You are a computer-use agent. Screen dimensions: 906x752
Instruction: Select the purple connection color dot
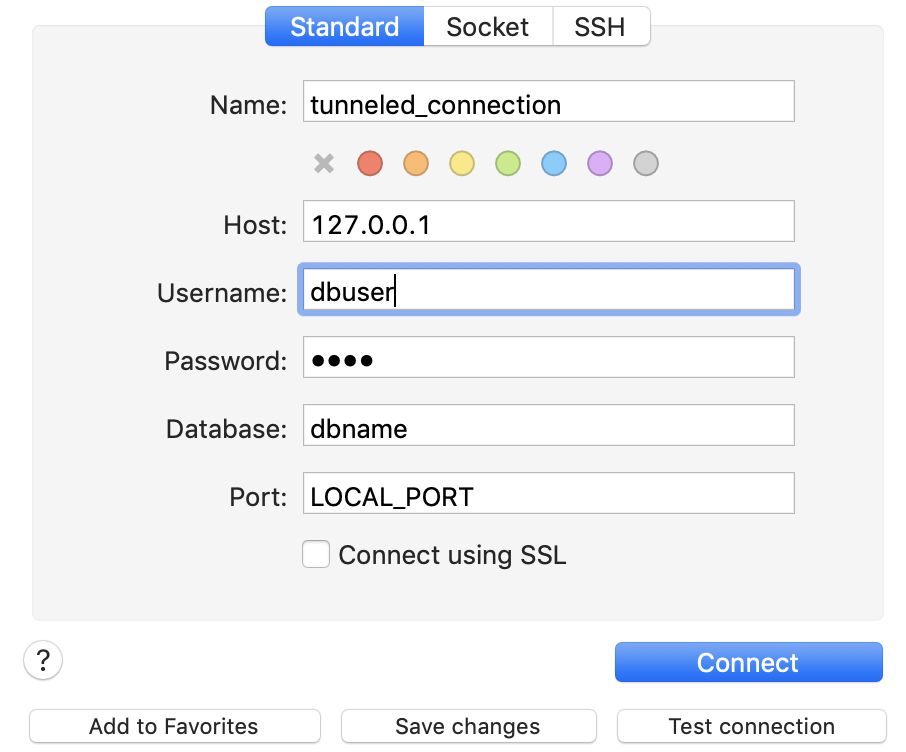[x=599, y=163]
